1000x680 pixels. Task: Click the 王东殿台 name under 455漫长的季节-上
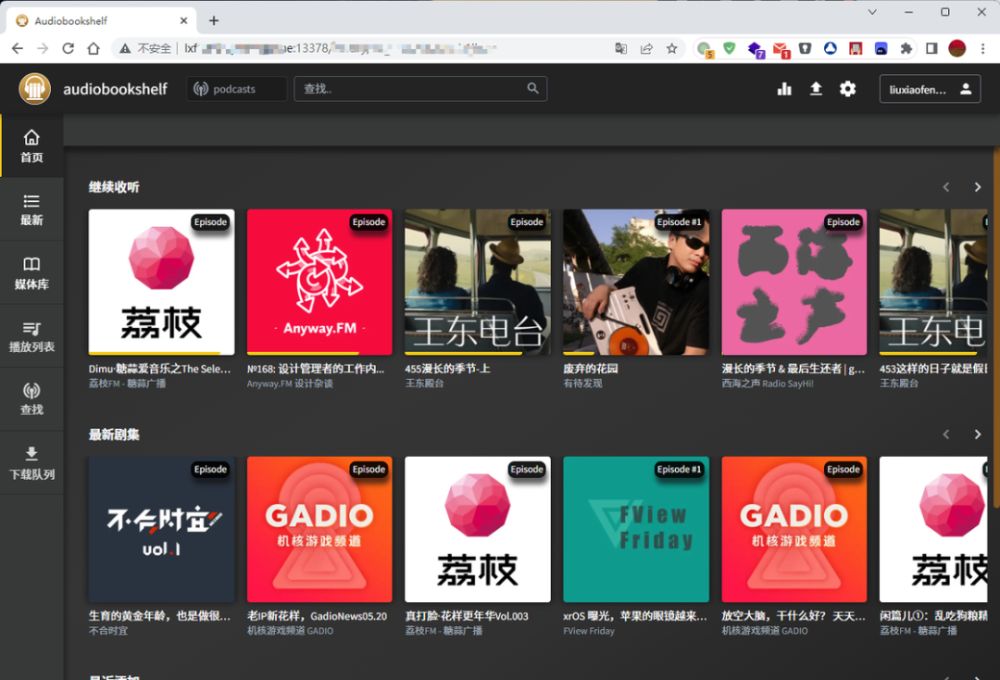click(x=424, y=383)
